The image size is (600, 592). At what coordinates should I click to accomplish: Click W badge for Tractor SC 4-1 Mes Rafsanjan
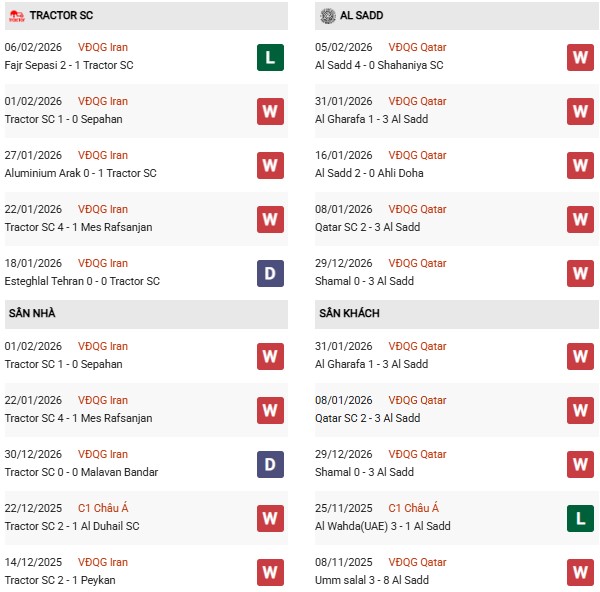(270, 219)
